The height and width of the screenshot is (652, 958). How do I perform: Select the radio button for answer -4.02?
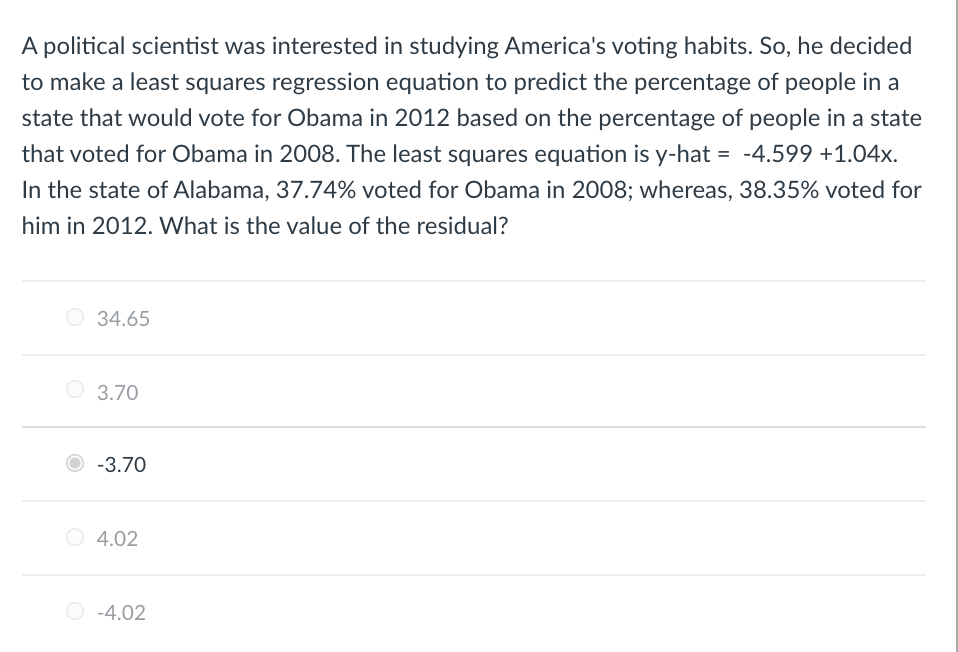pos(74,612)
